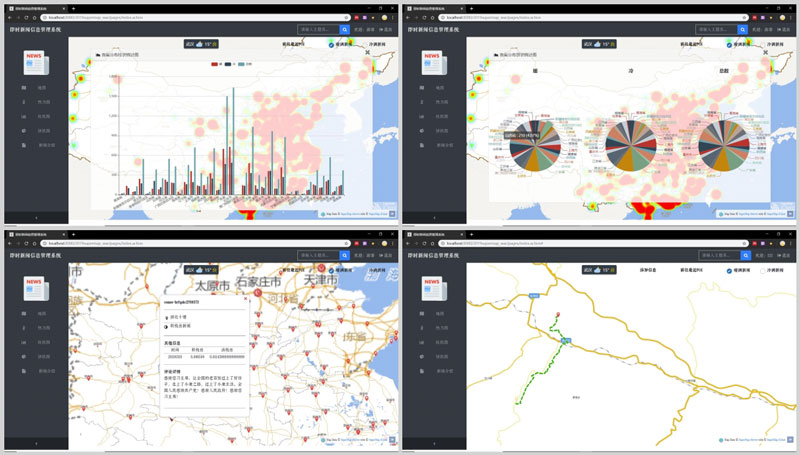The width and height of the screenshot is (800, 455).
Task: Toggle the positive news checkbox in top-left window
Action: click(x=331, y=46)
